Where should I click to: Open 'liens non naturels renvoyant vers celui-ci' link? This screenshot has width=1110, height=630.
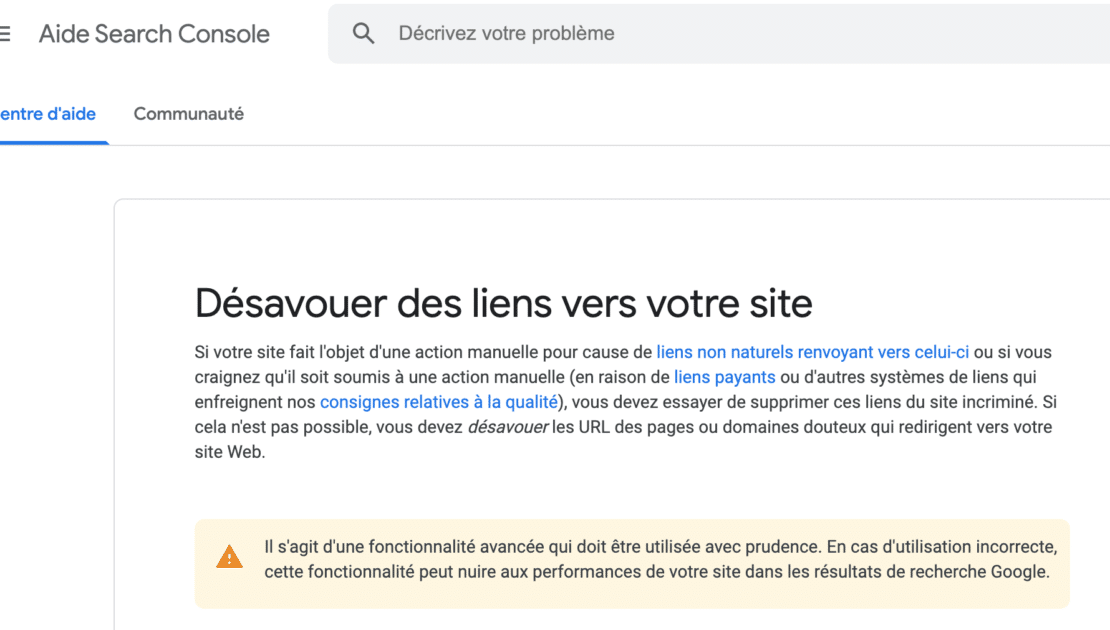point(812,352)
